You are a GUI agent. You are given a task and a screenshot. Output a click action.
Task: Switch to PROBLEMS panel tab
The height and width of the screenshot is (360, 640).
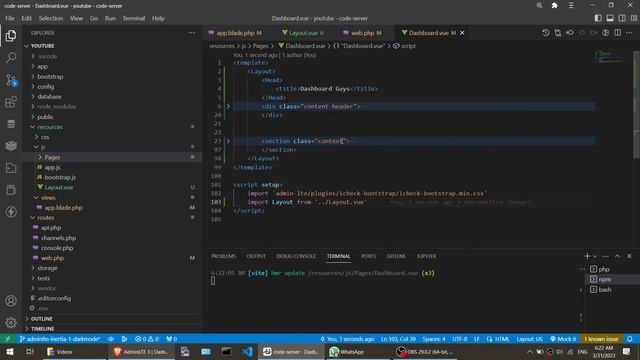tap(223, 256)
